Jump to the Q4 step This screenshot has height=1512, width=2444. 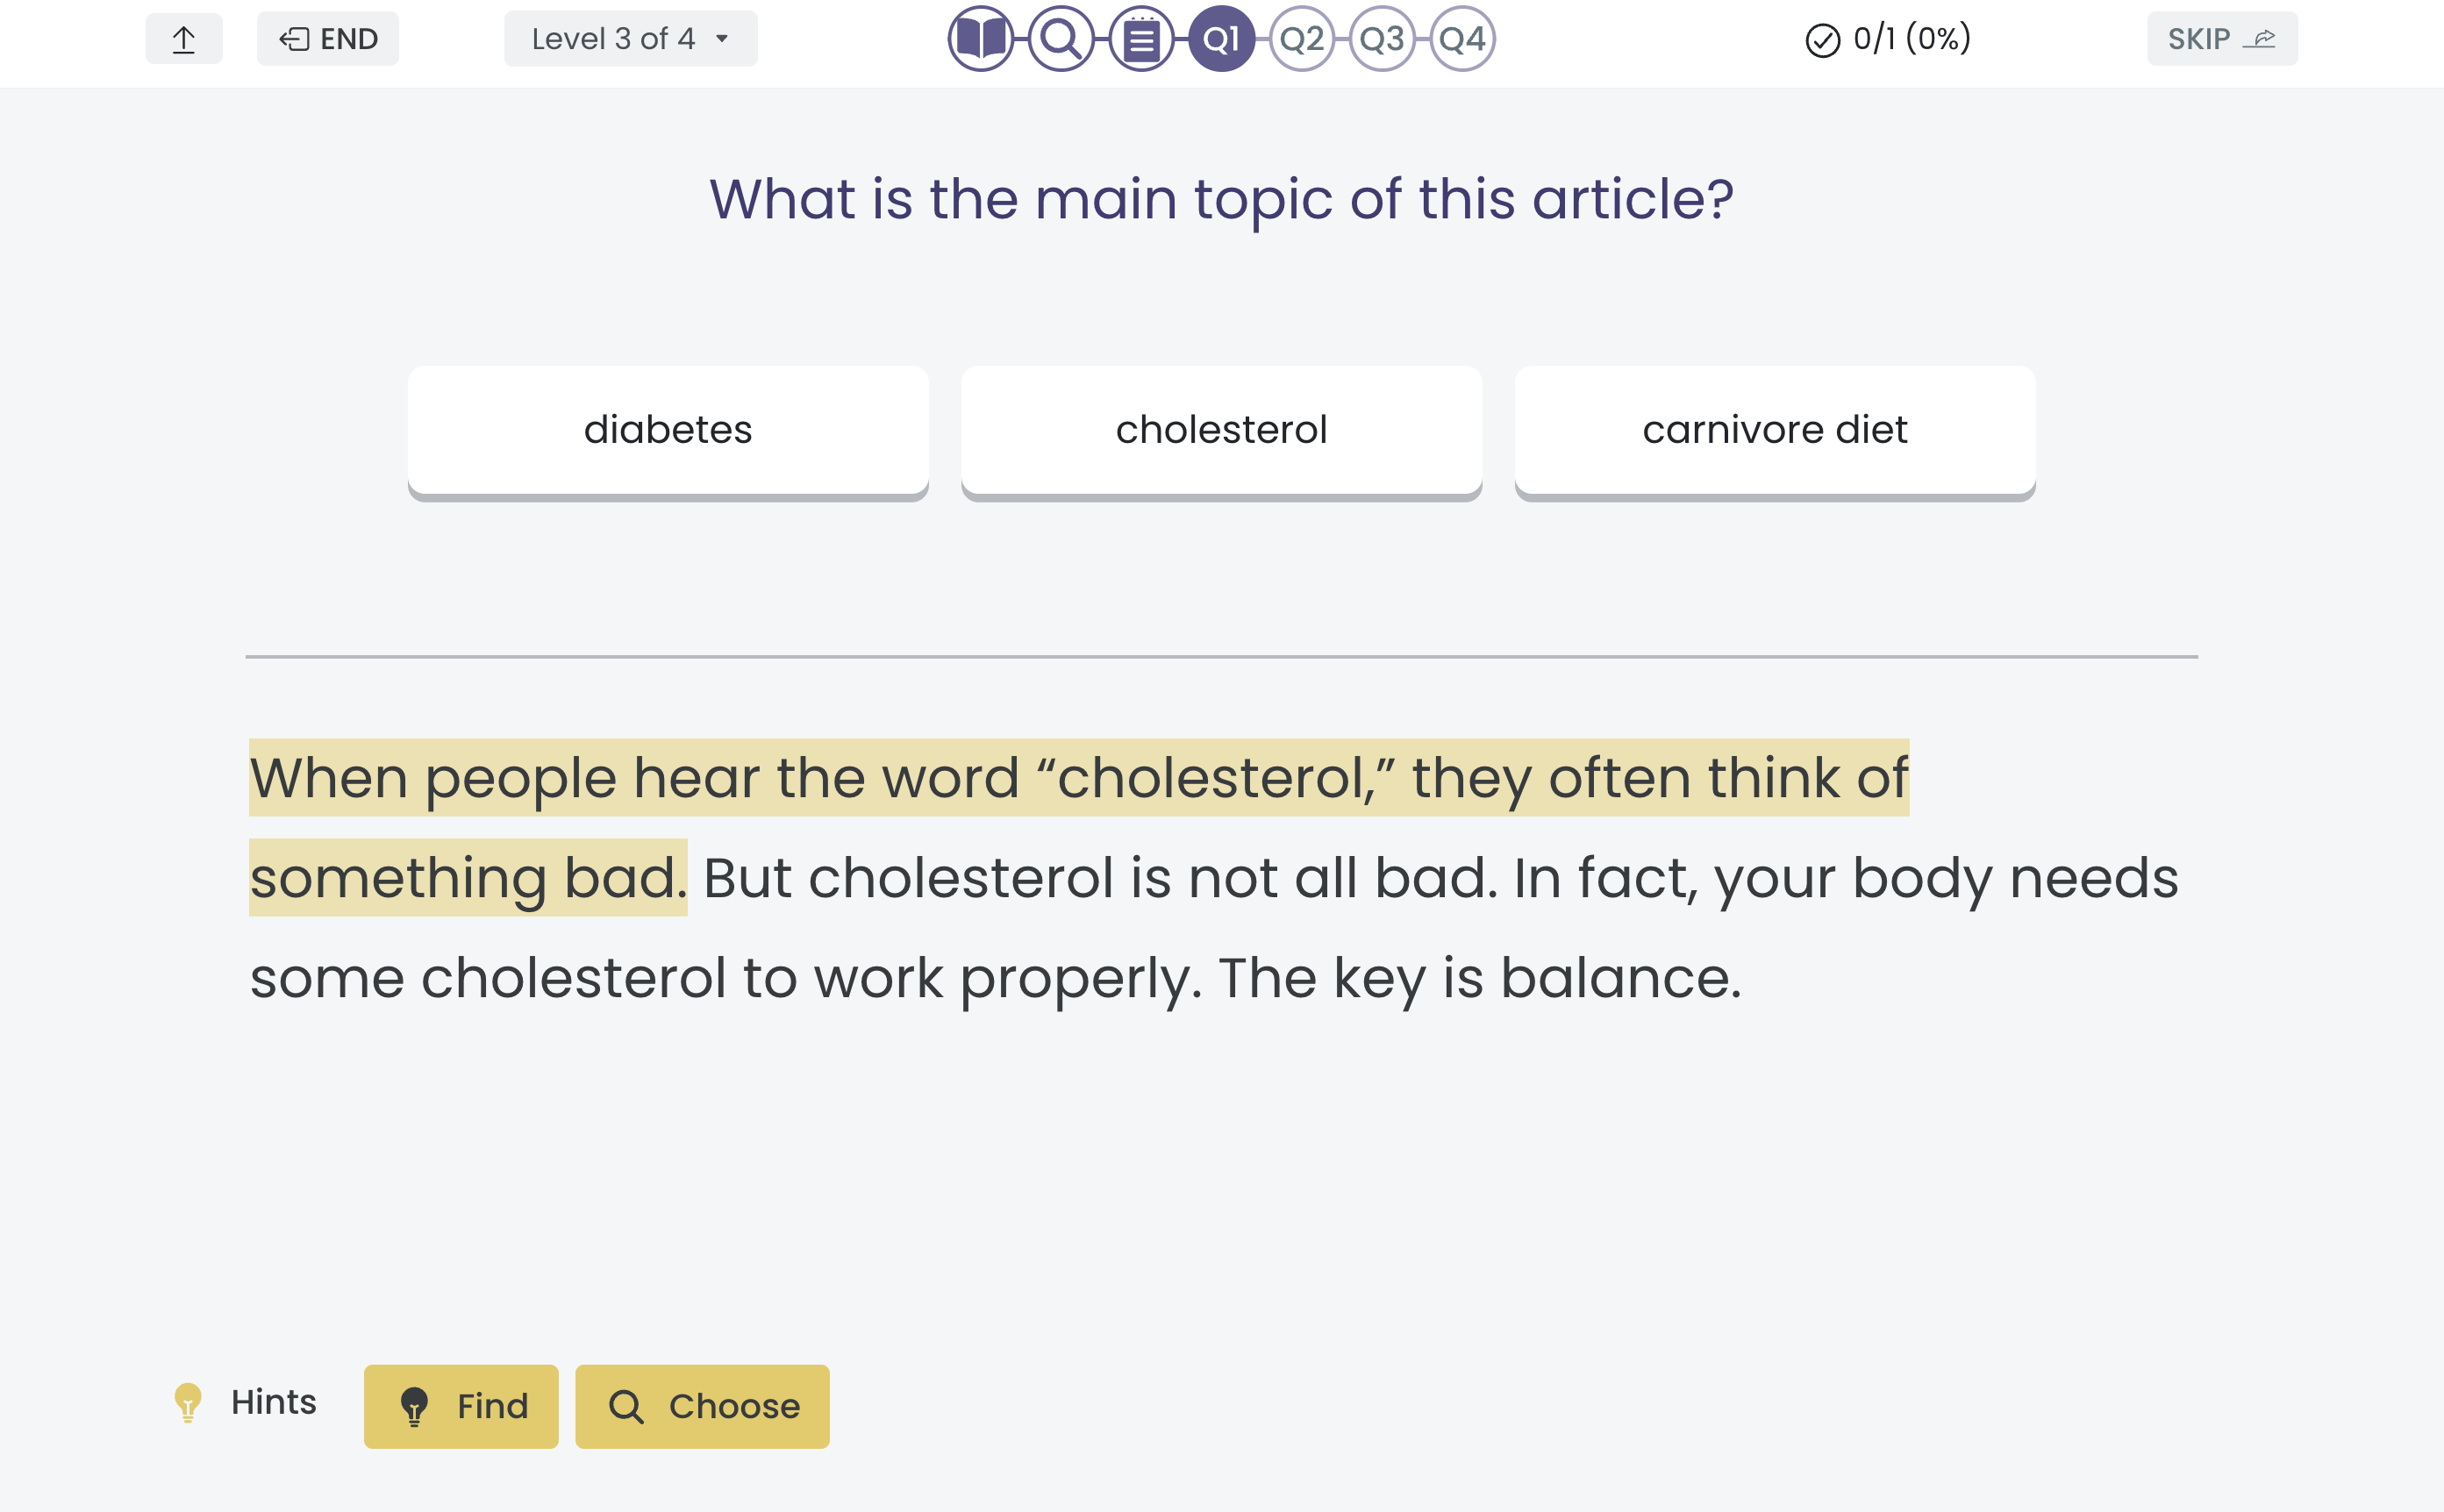[1462, 39]
